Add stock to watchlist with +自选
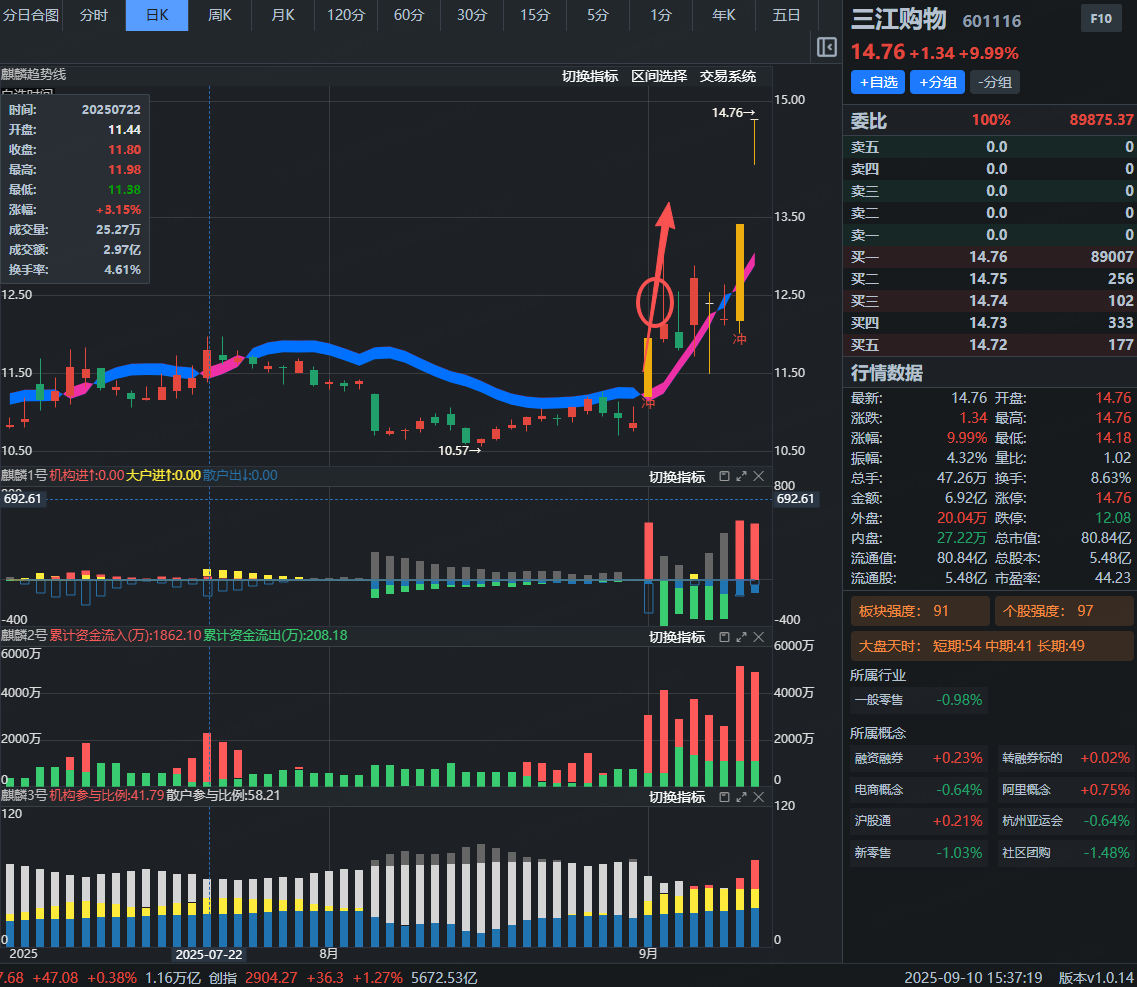 click(x=877, y=82)
